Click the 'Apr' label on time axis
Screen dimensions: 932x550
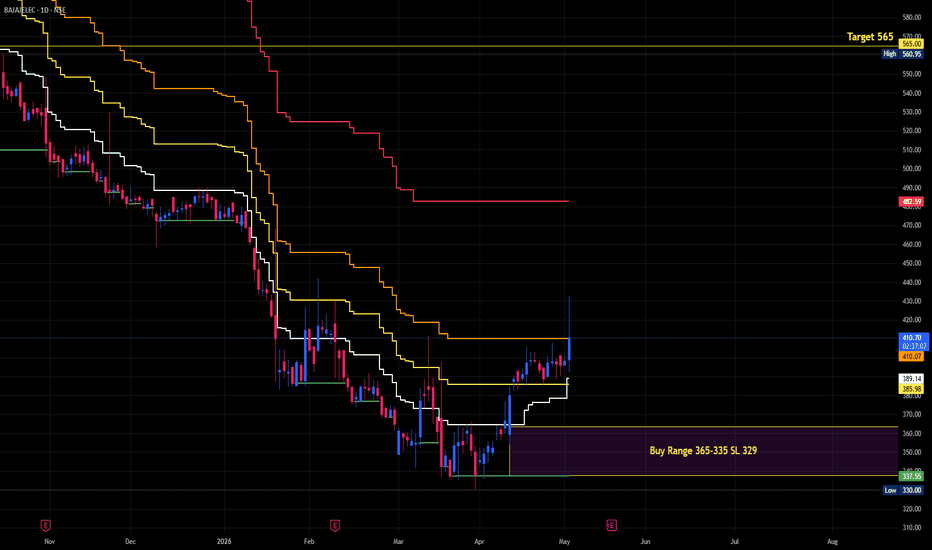tap(479, 542)
